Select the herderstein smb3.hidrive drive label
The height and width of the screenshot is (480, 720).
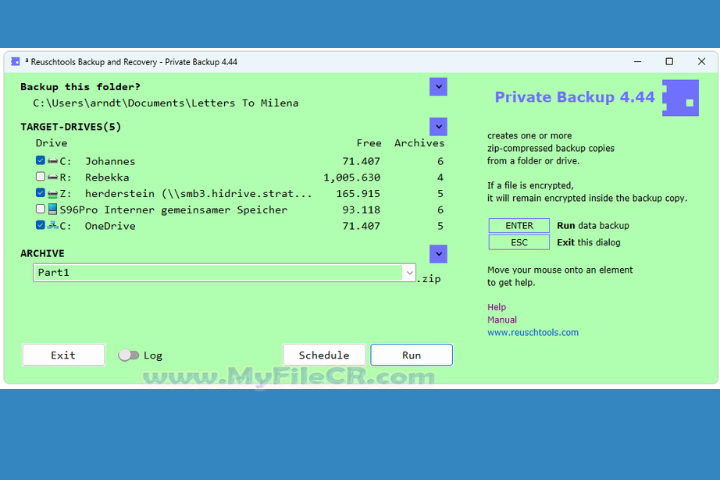click(x=198, y=194)
